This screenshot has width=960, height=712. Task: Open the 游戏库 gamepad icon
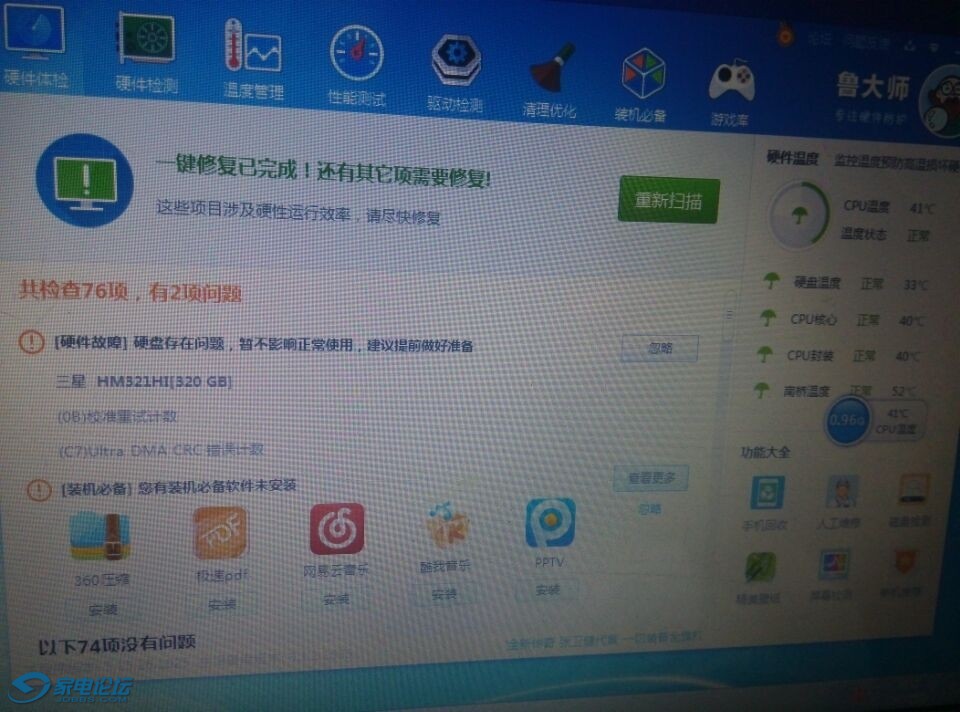tap(731, 87)
